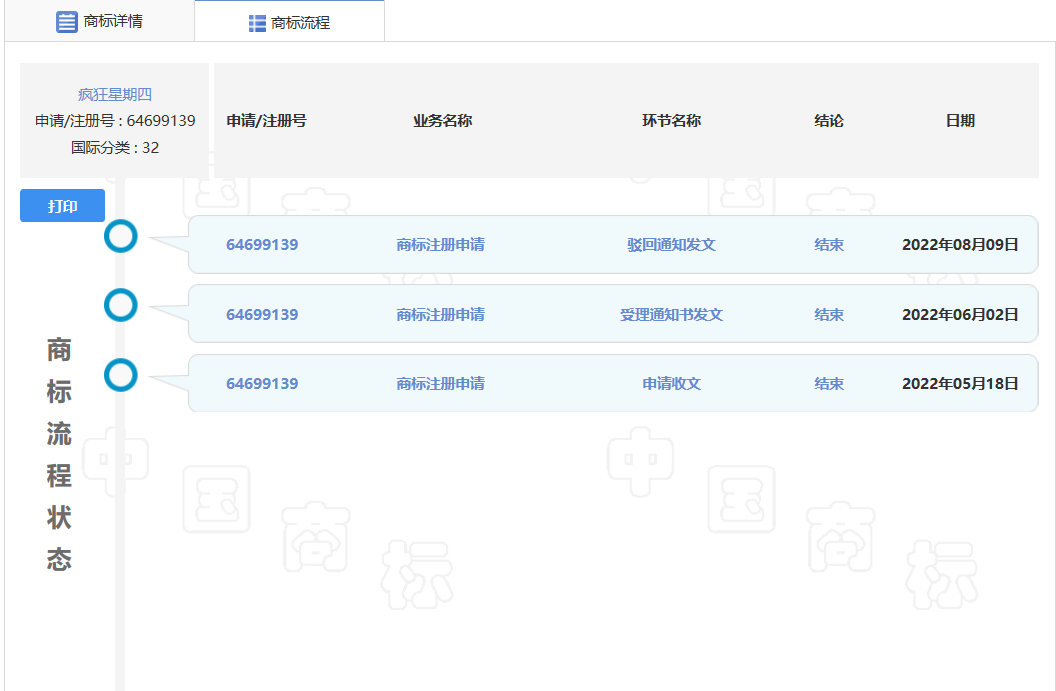Click the 环节名称 column header

tap(671, 121)
